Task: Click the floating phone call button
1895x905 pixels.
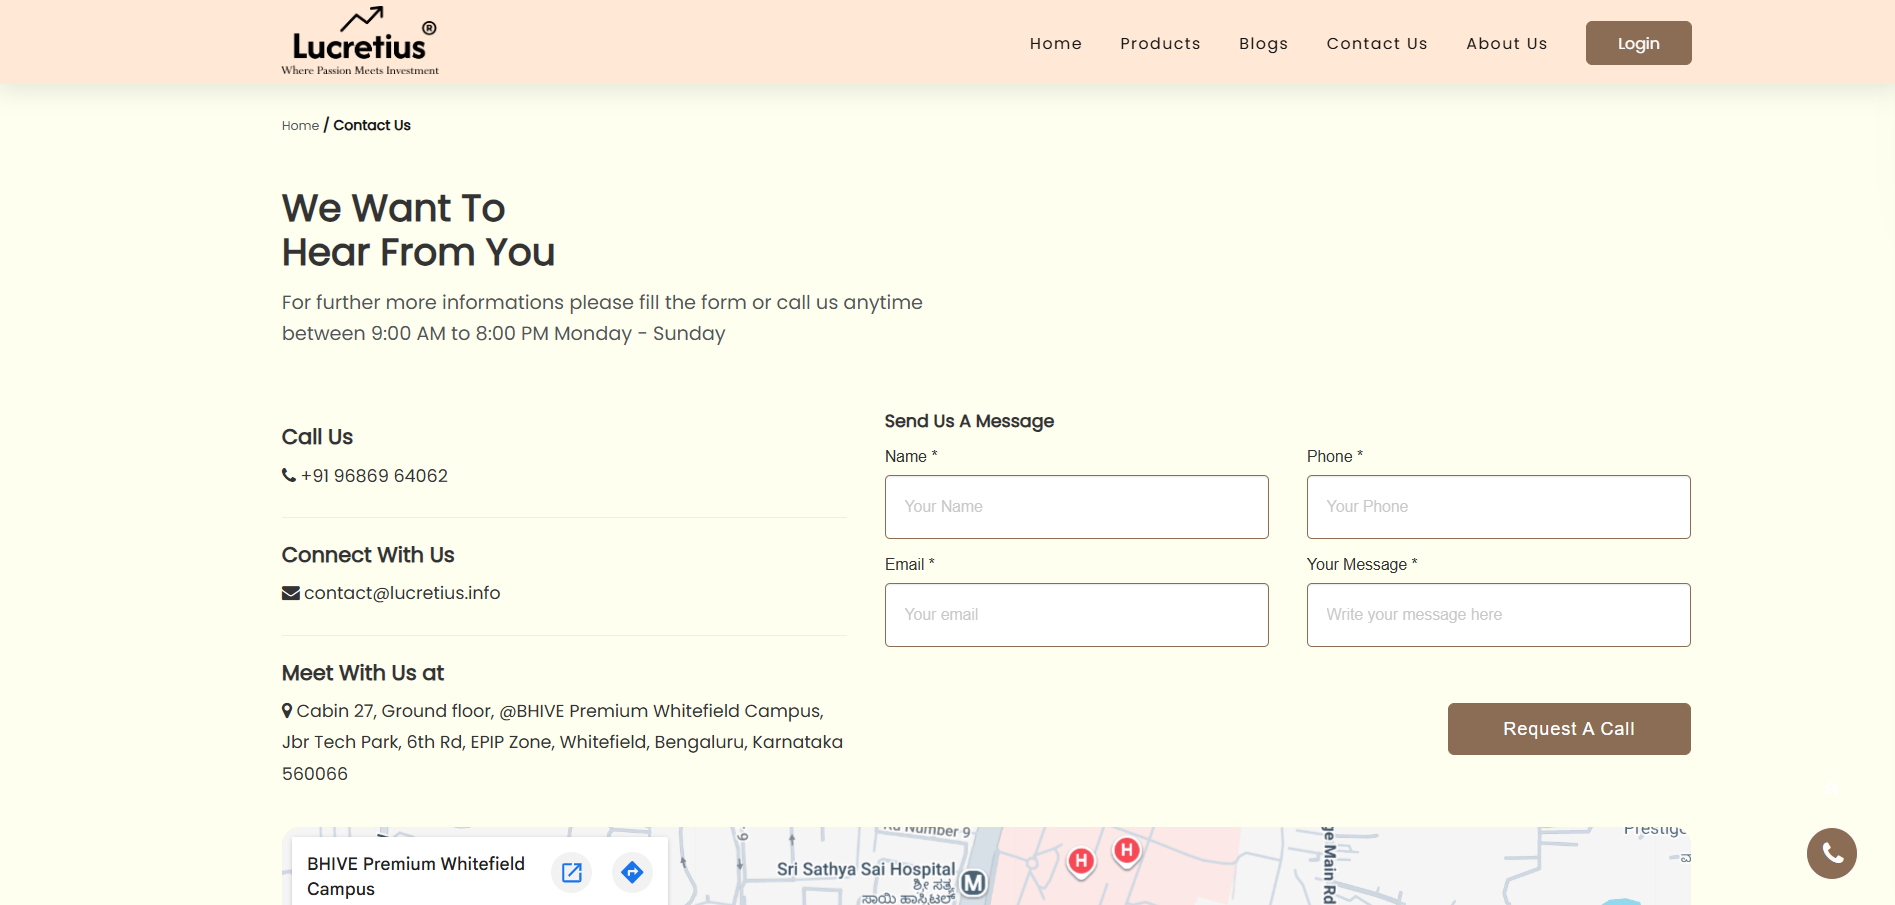Action: coord(1831,853)
